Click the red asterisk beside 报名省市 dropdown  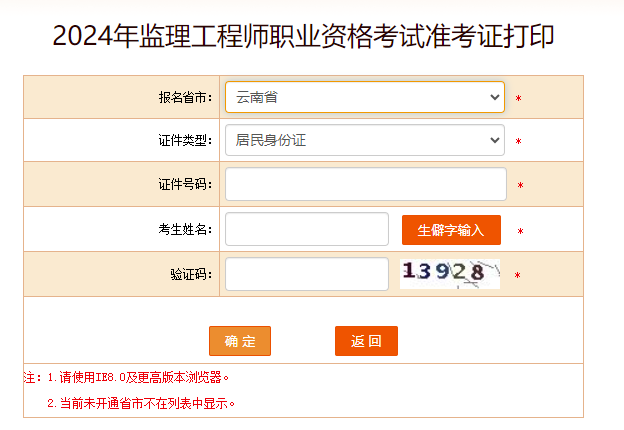(x=518, y=99)
